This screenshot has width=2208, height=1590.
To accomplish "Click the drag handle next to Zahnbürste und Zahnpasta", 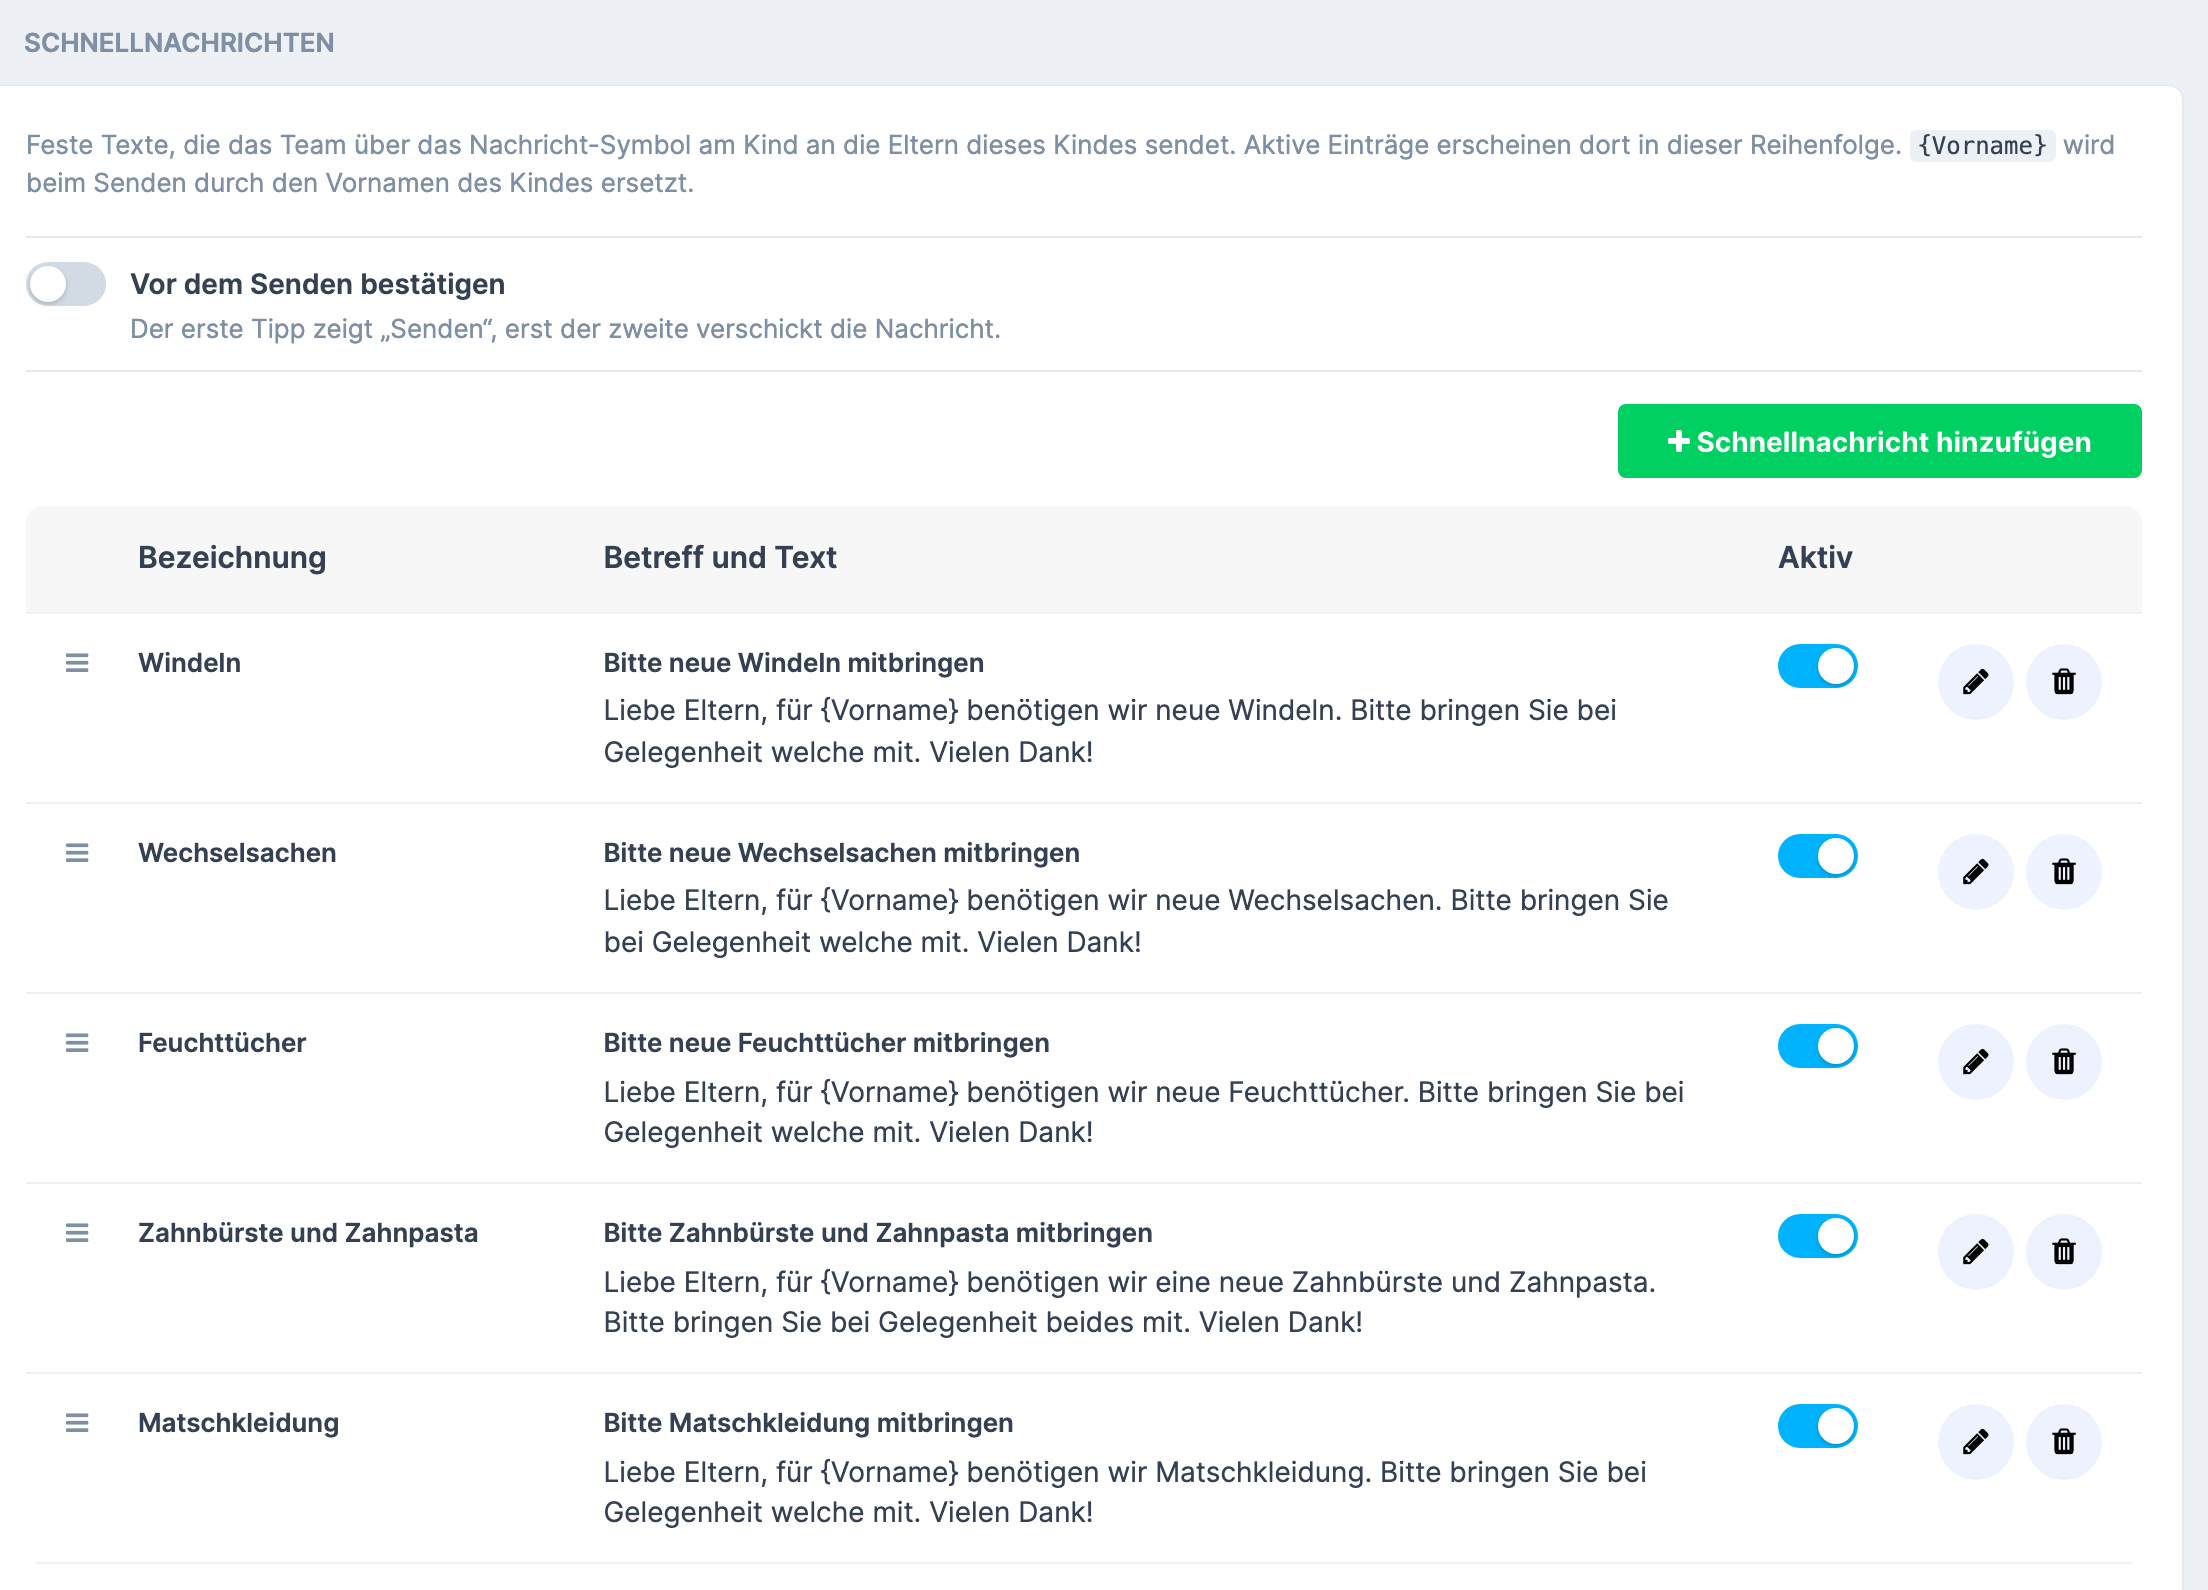I will (77, 1233).
